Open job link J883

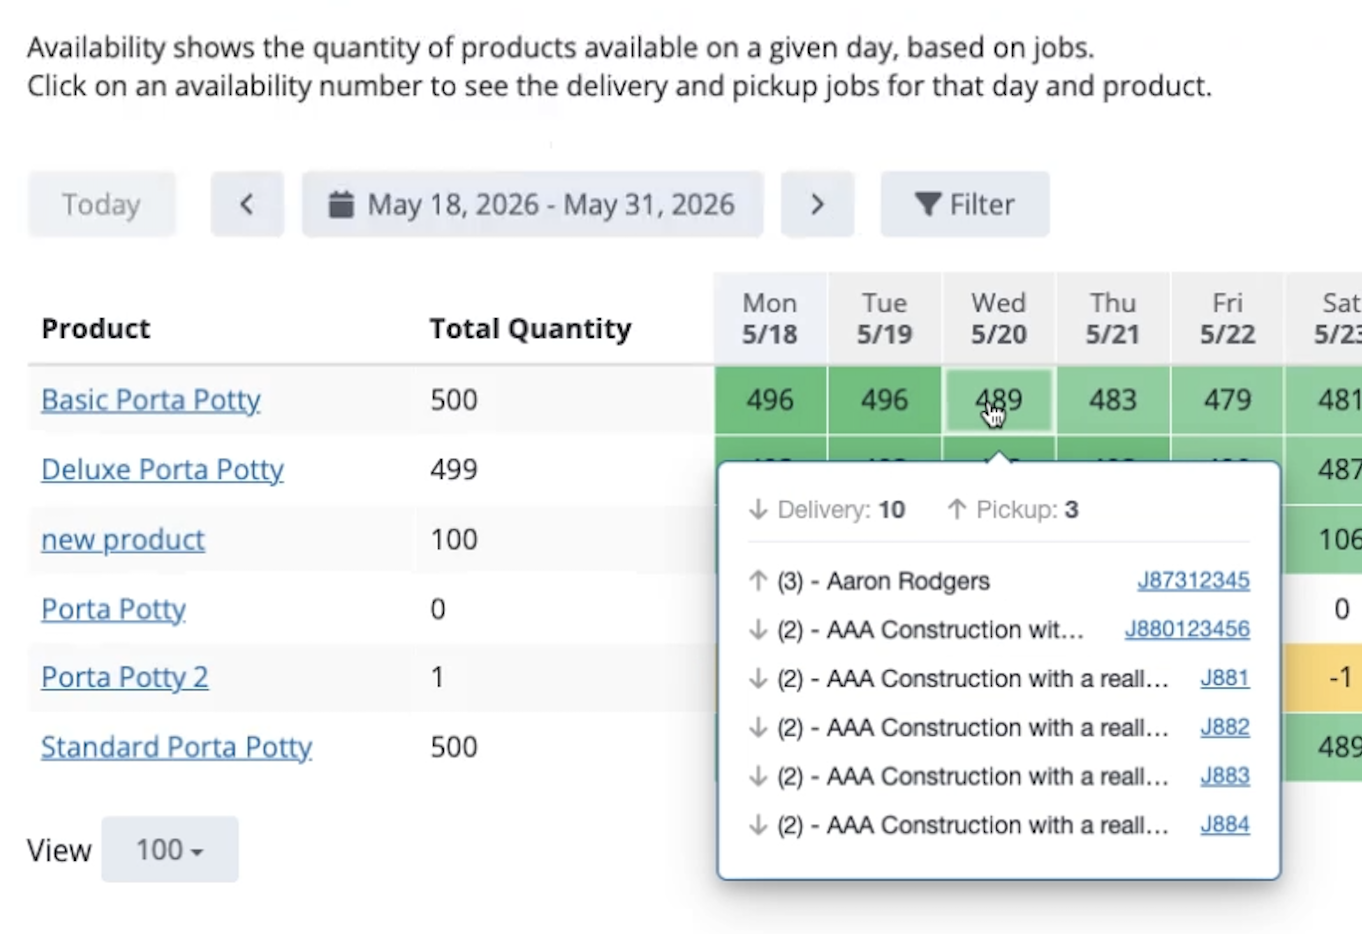pos(1225,776)
